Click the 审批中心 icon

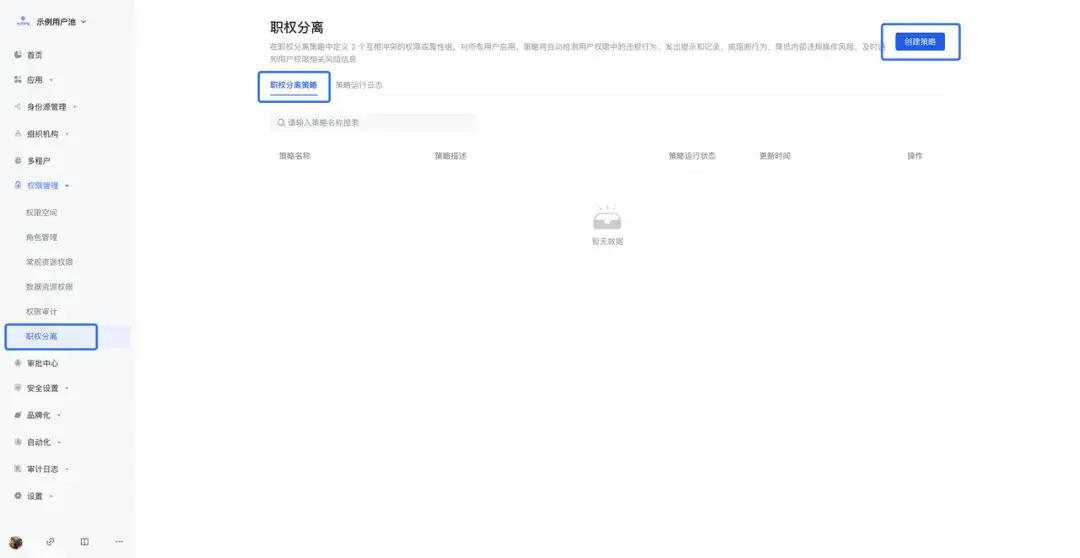pos(18,363)
